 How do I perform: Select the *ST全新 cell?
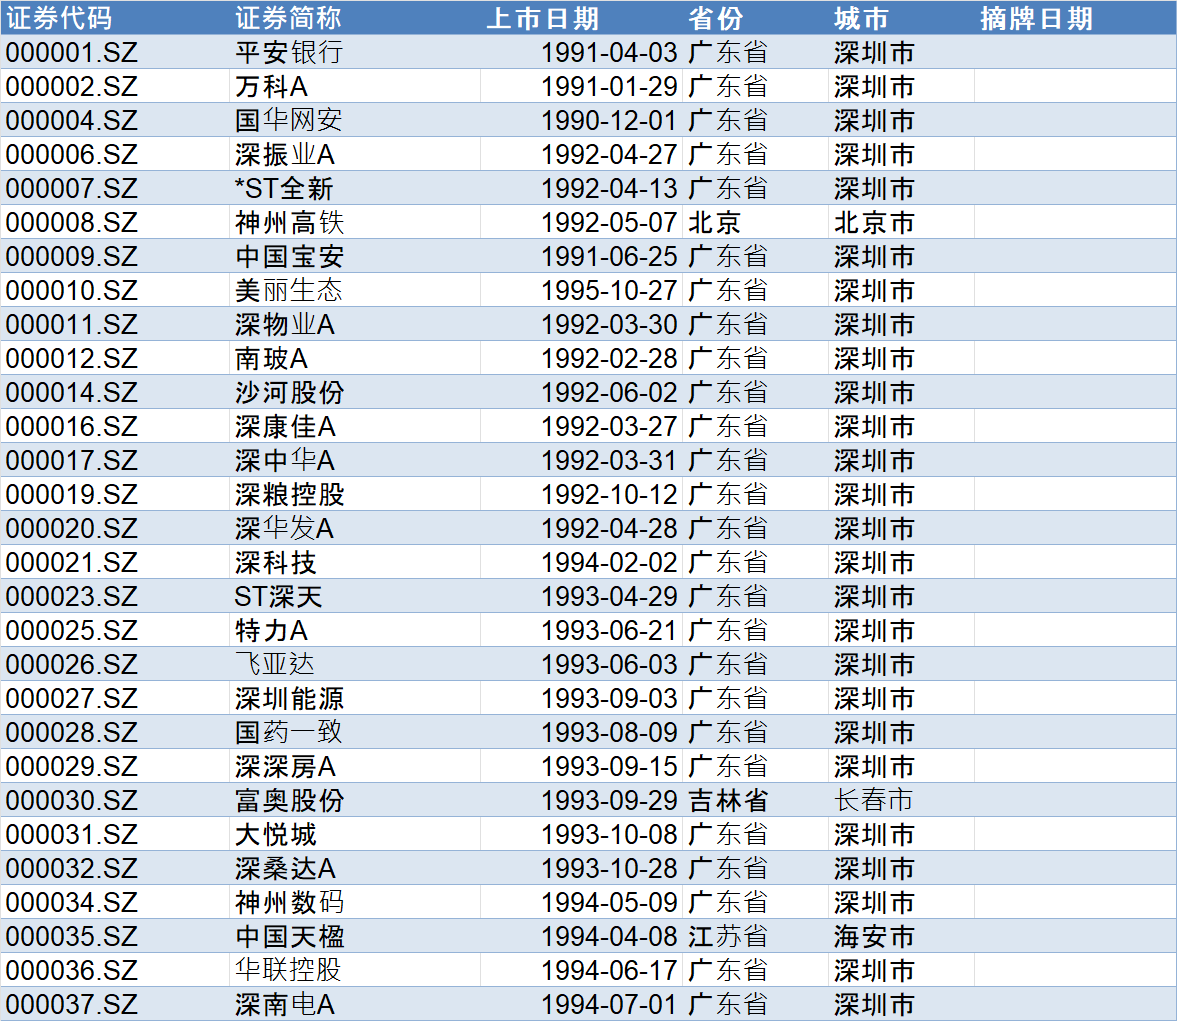tap(354, 188)
